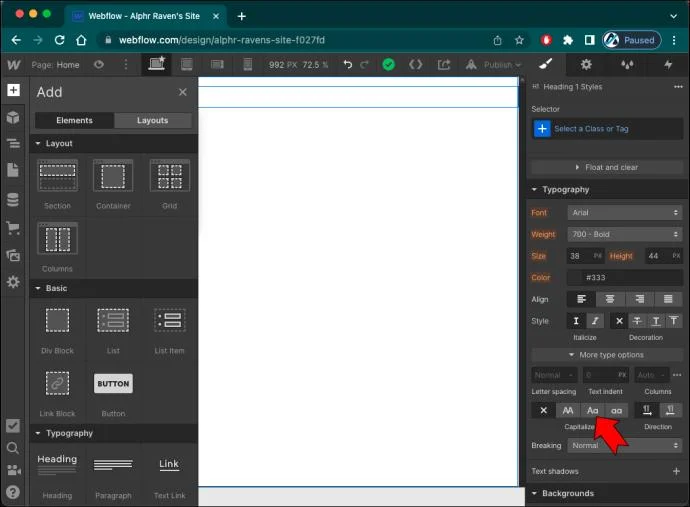Align text right
The height and width of the screenshot is (507, 690).
click(x=639, y=299)
